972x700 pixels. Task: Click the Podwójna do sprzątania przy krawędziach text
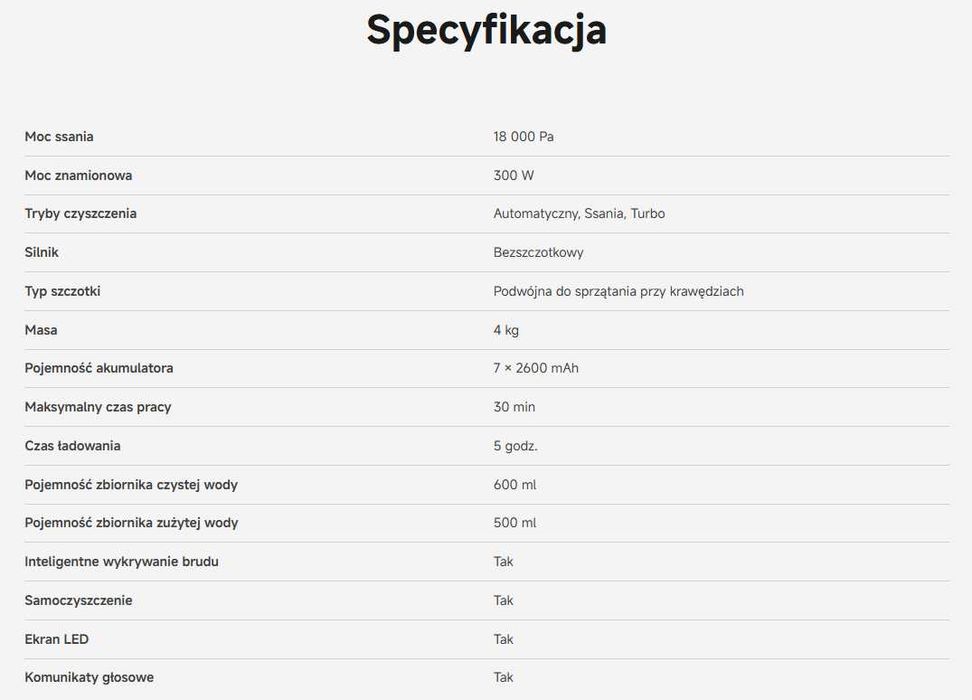tap(618, 291)
